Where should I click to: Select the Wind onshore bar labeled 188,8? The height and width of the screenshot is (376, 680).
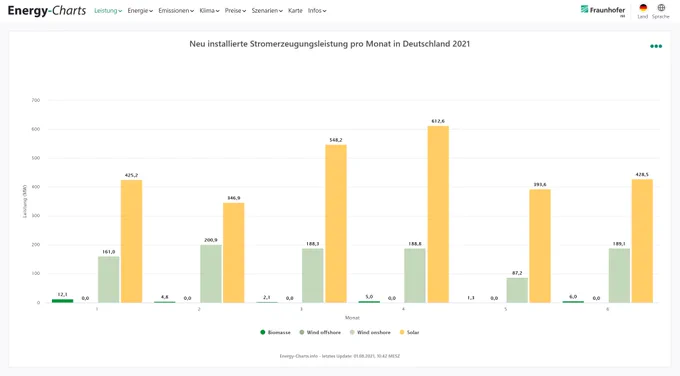(415, 275)
